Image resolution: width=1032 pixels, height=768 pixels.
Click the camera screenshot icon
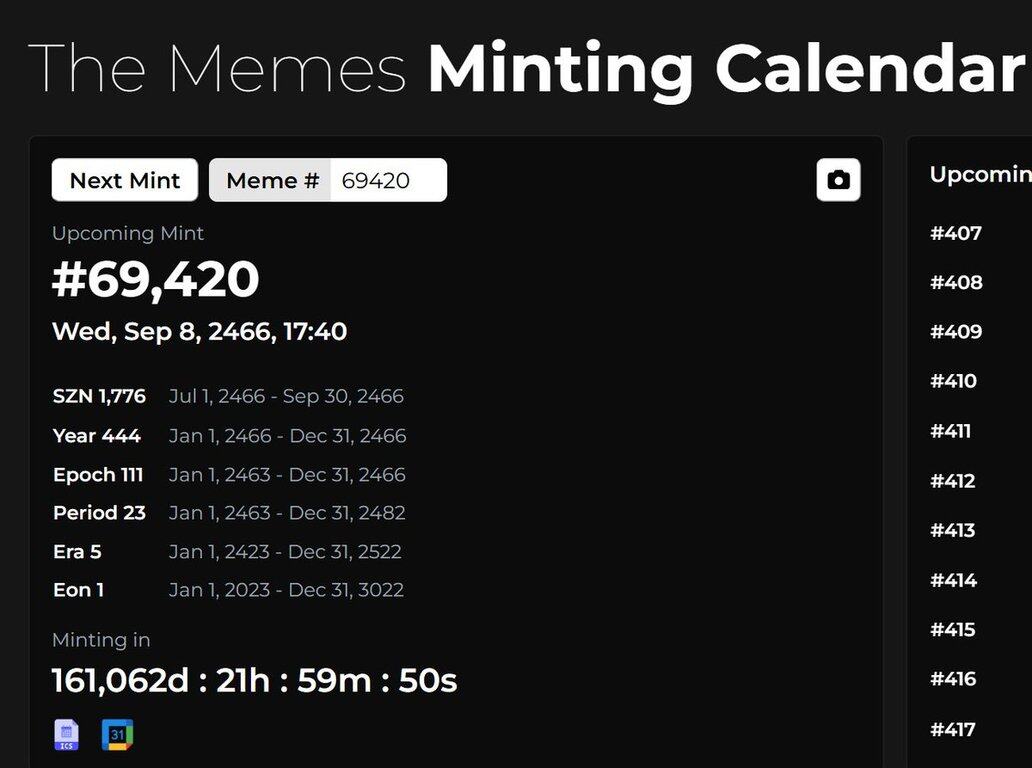838,180
